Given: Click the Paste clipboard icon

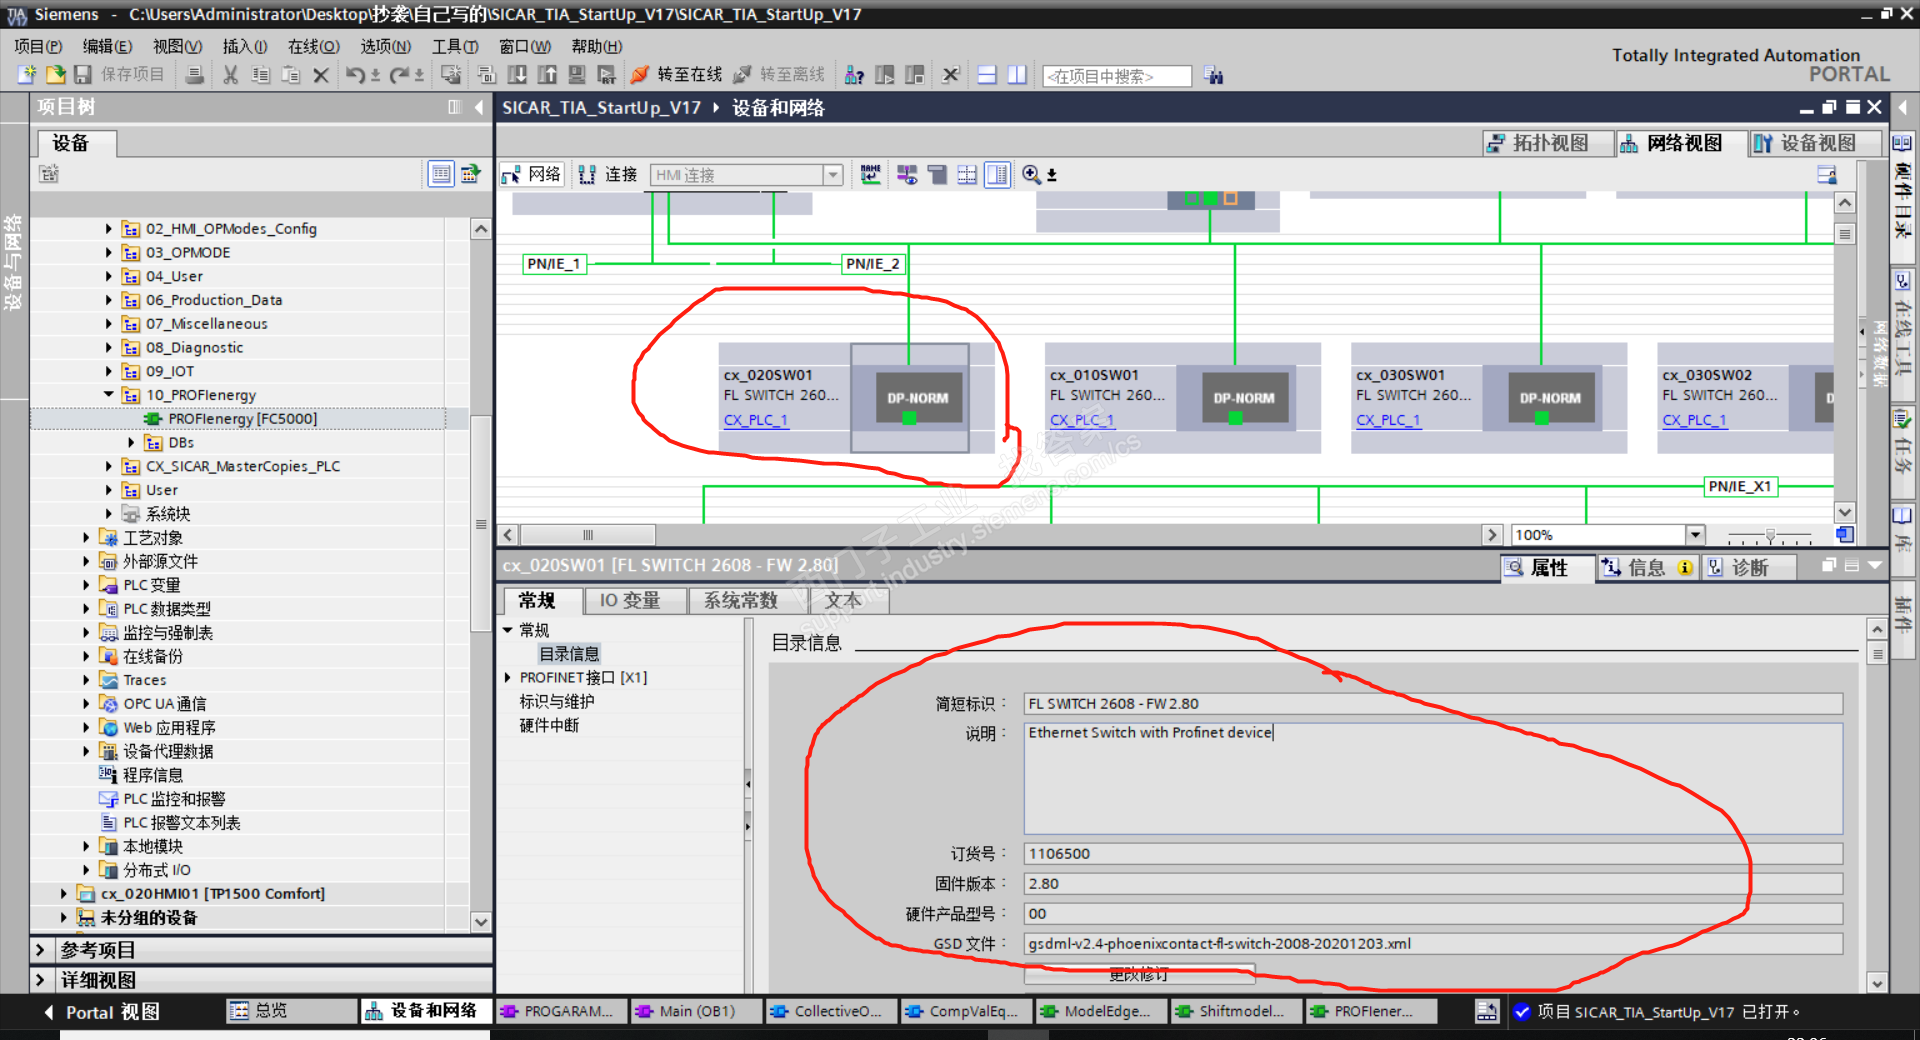Looking at the screenshot, I should tap(291, 75).
